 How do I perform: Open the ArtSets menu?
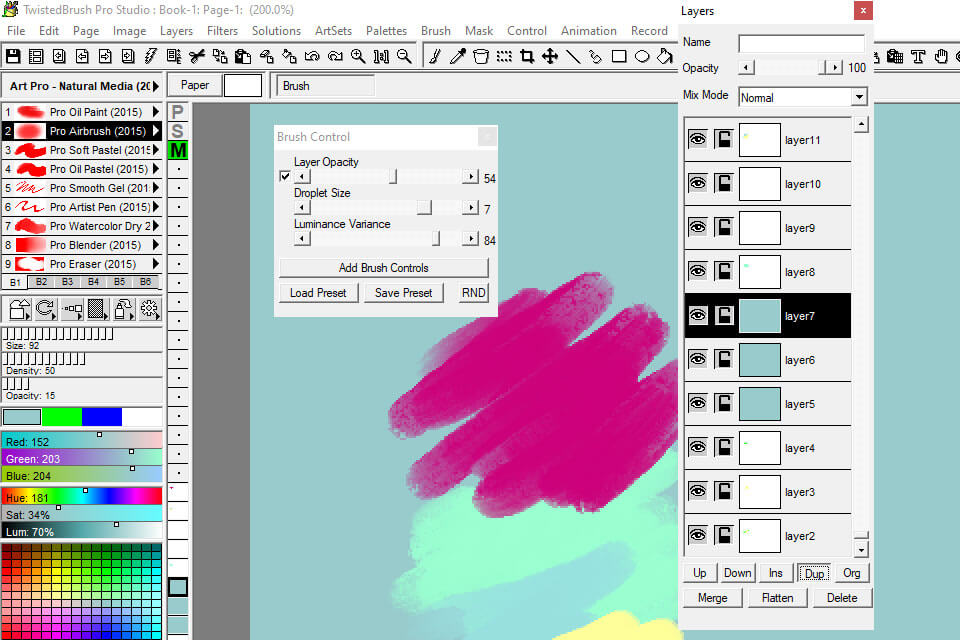tap(333, 31)
